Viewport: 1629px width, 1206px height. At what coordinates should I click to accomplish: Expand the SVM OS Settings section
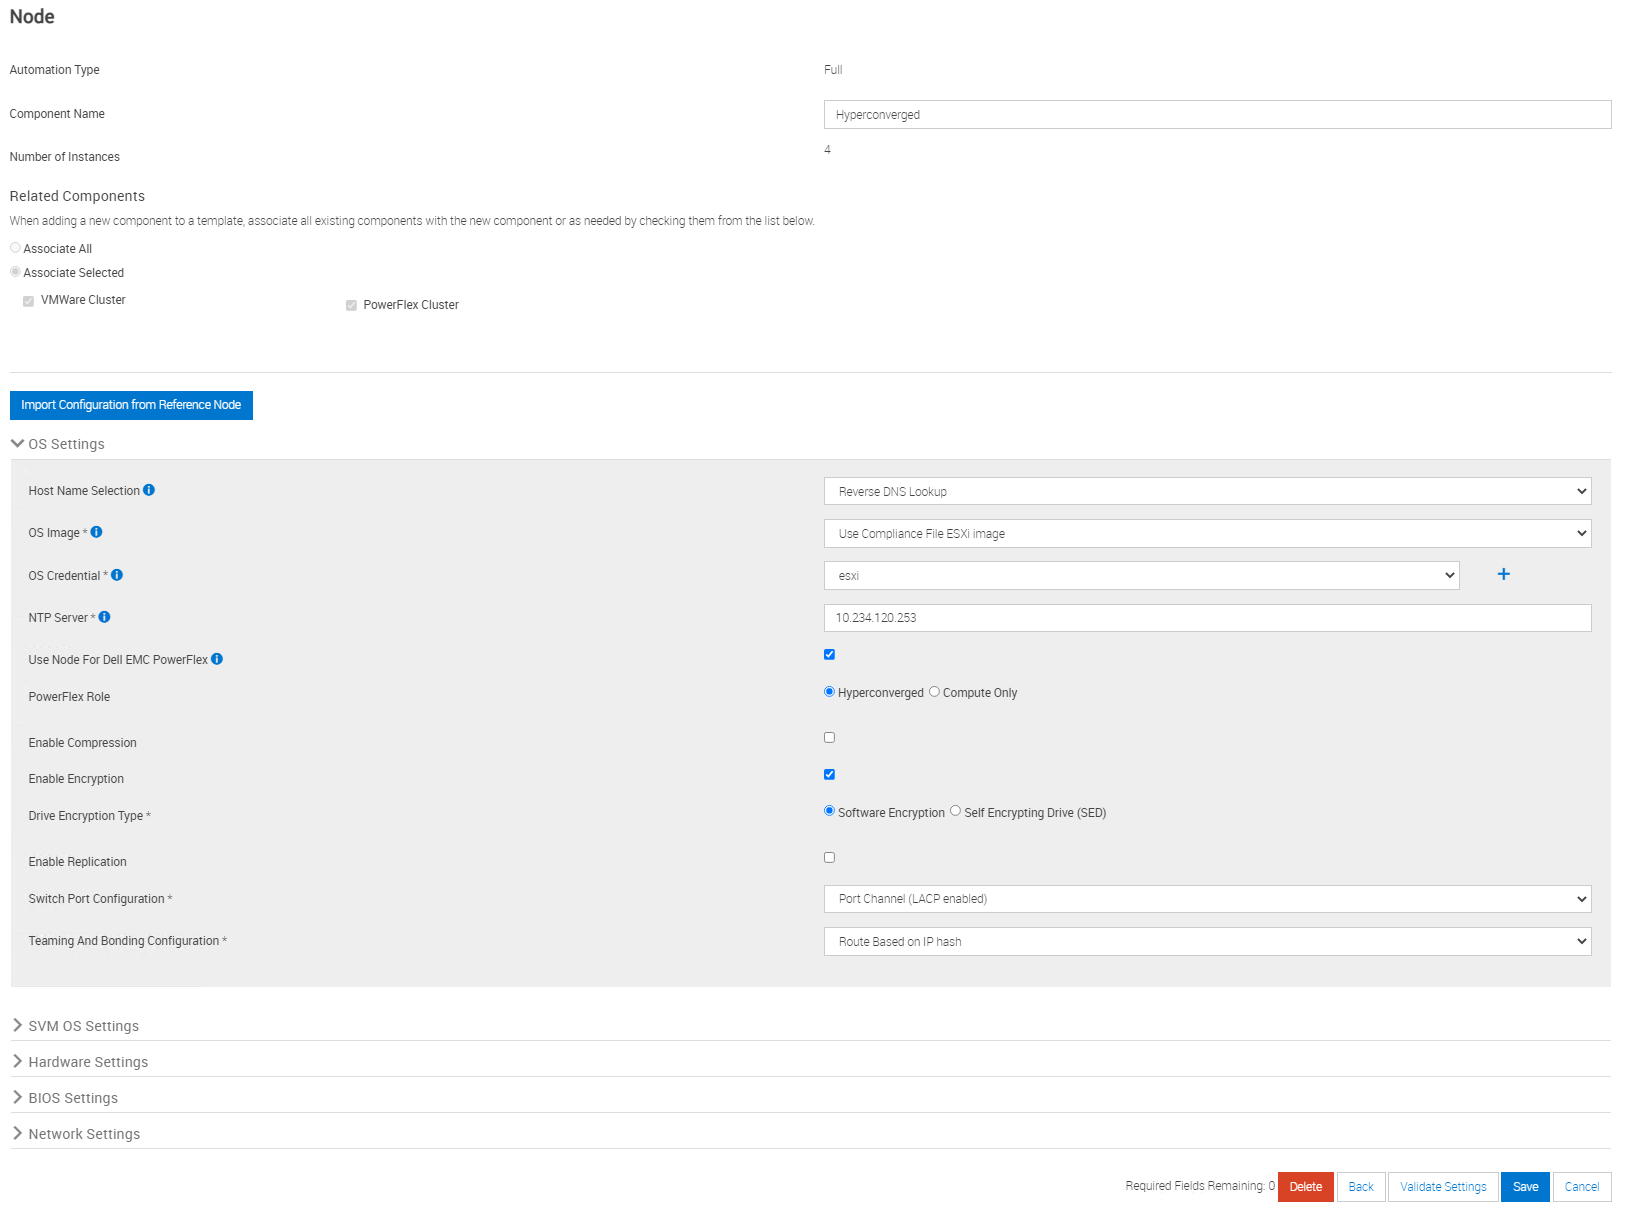pos(83,1025)
